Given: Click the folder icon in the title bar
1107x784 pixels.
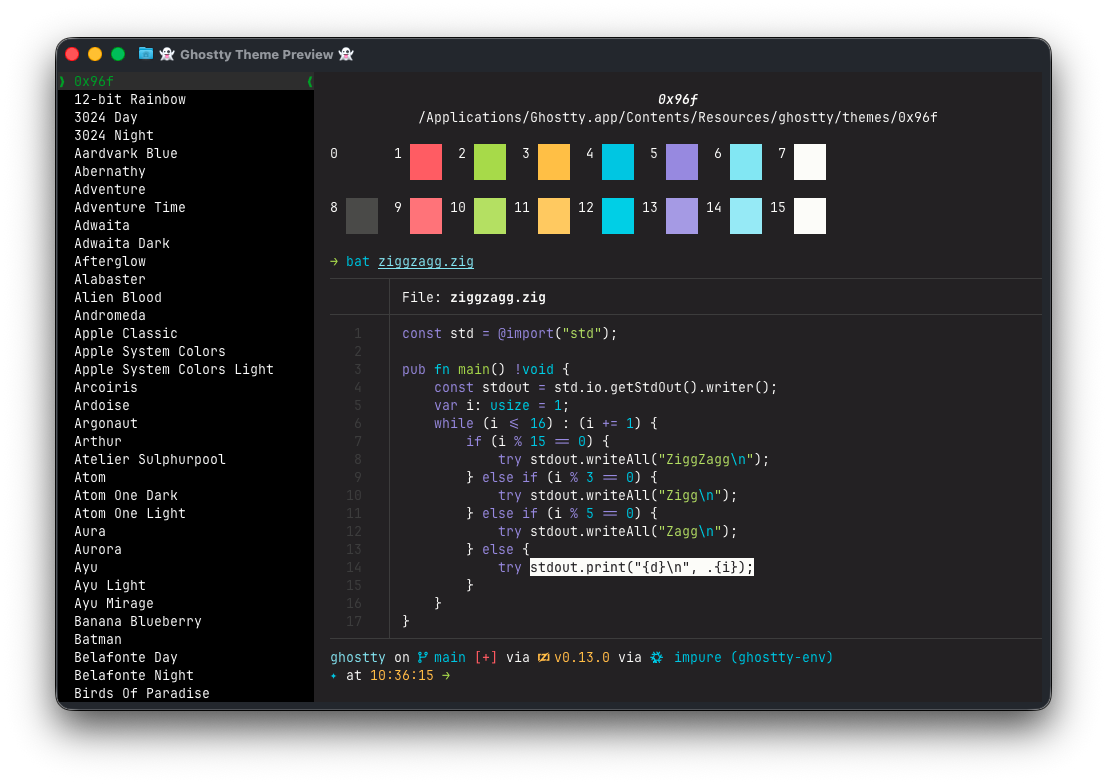Looking at the screenshot, I should tap(145, 54).
